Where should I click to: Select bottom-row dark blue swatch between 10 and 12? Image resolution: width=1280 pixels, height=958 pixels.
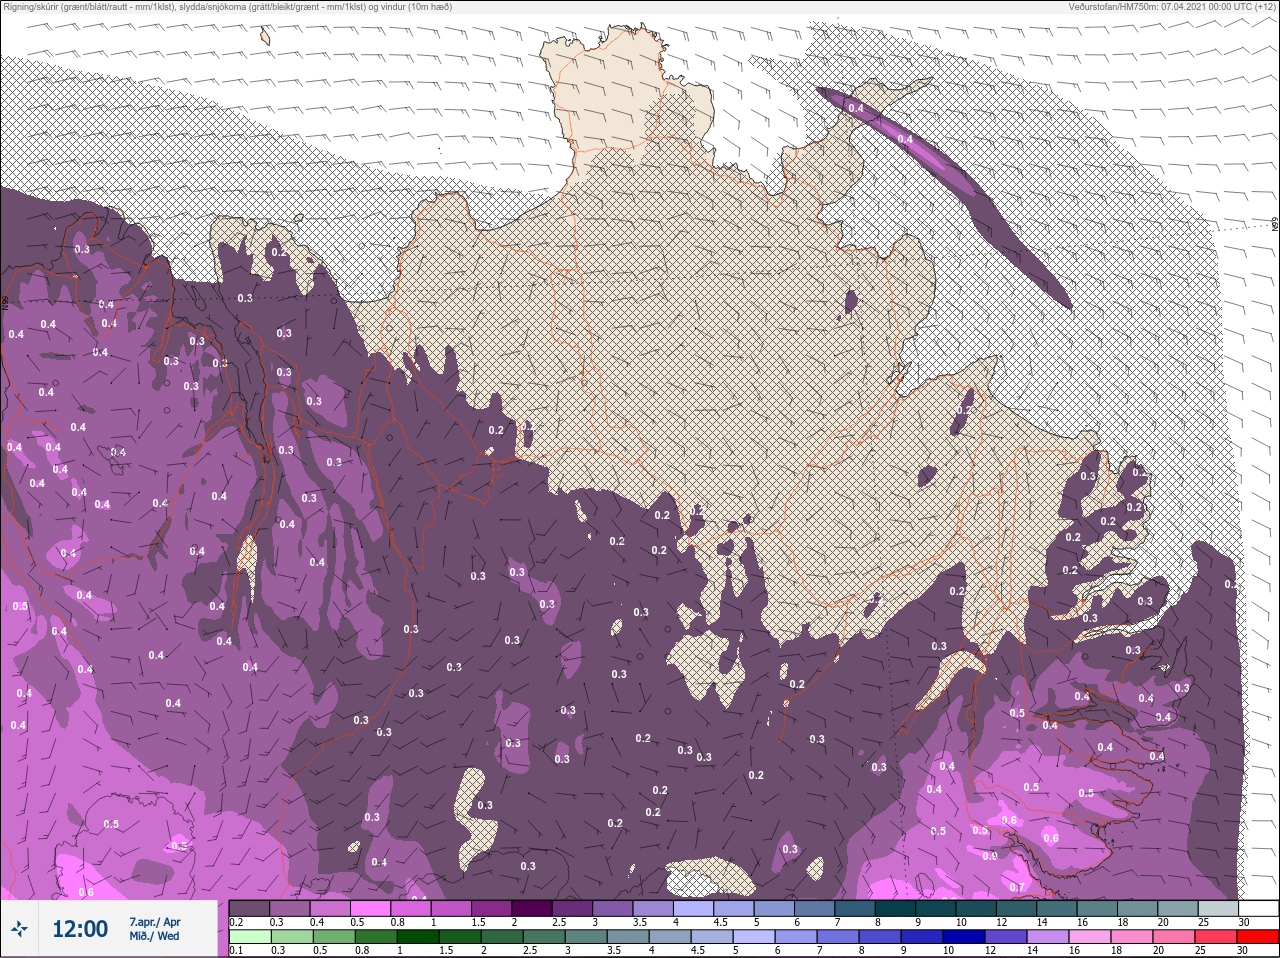click(x=964, y=937)
